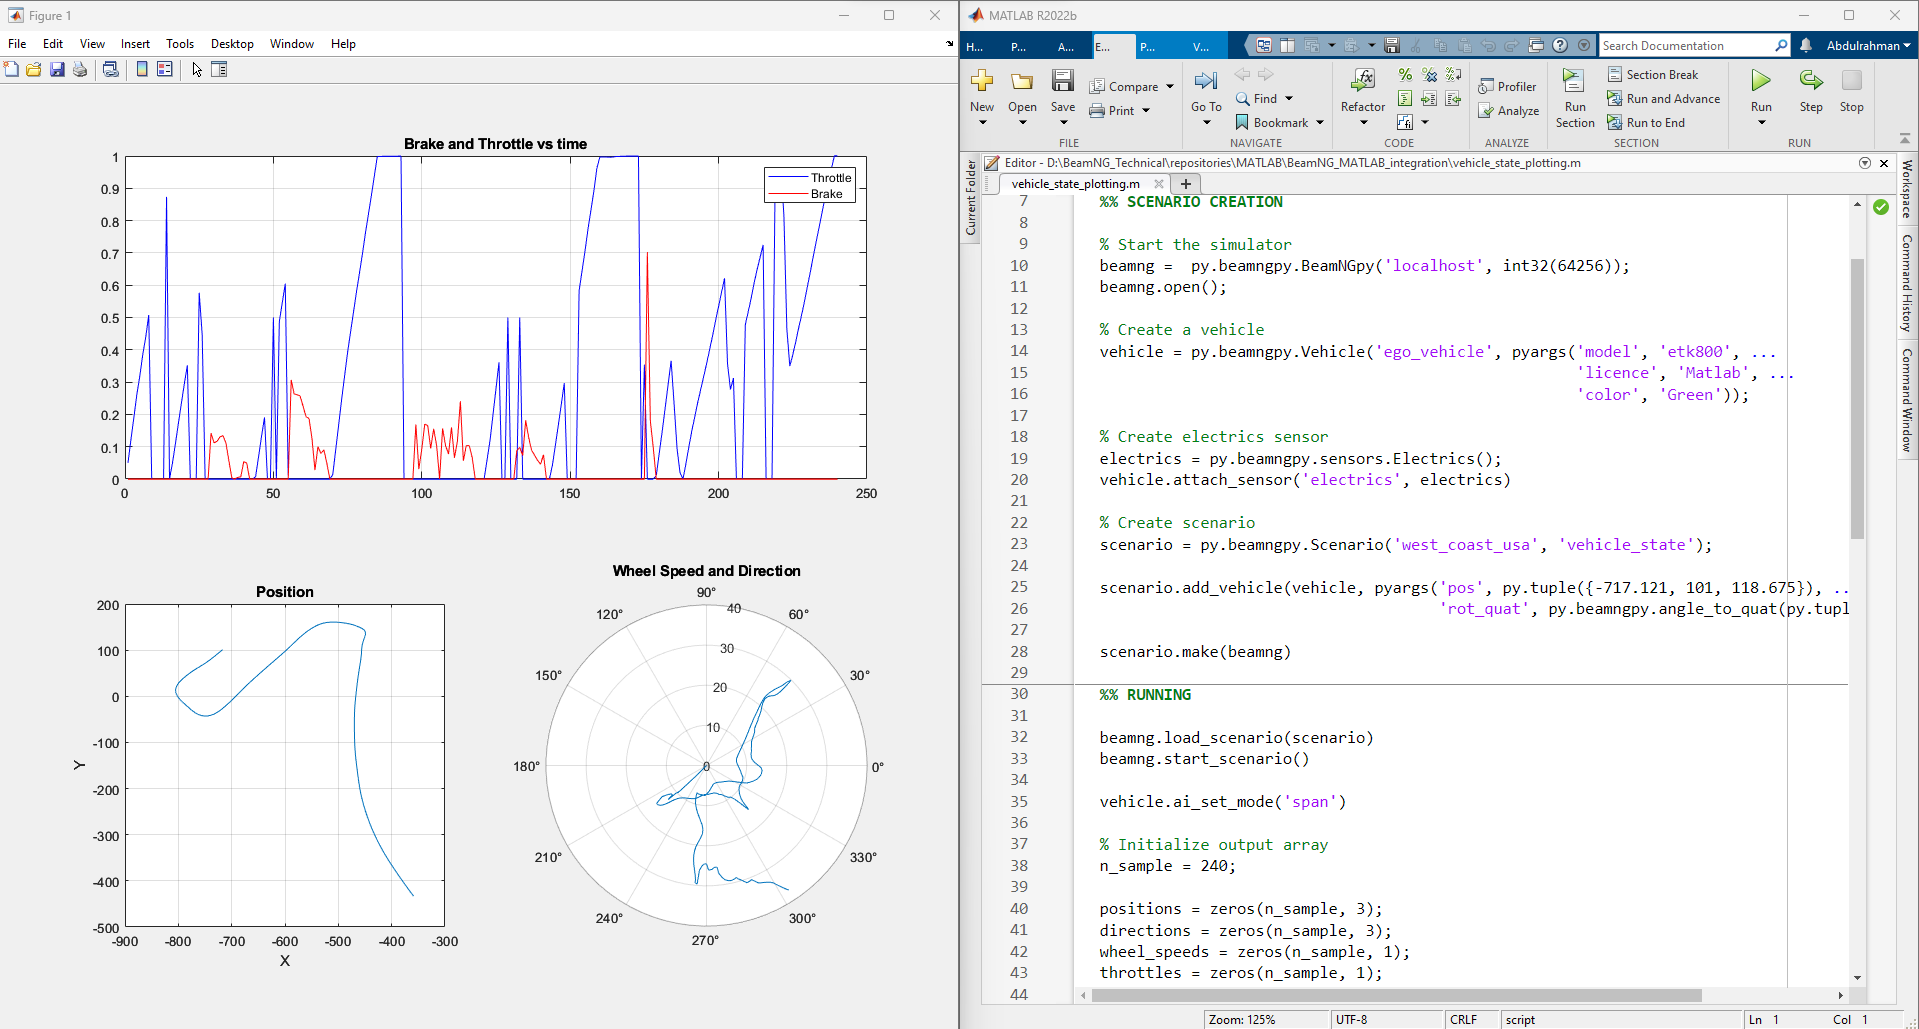Open the Abdulrahman account dropdown

click(1868, 45)
